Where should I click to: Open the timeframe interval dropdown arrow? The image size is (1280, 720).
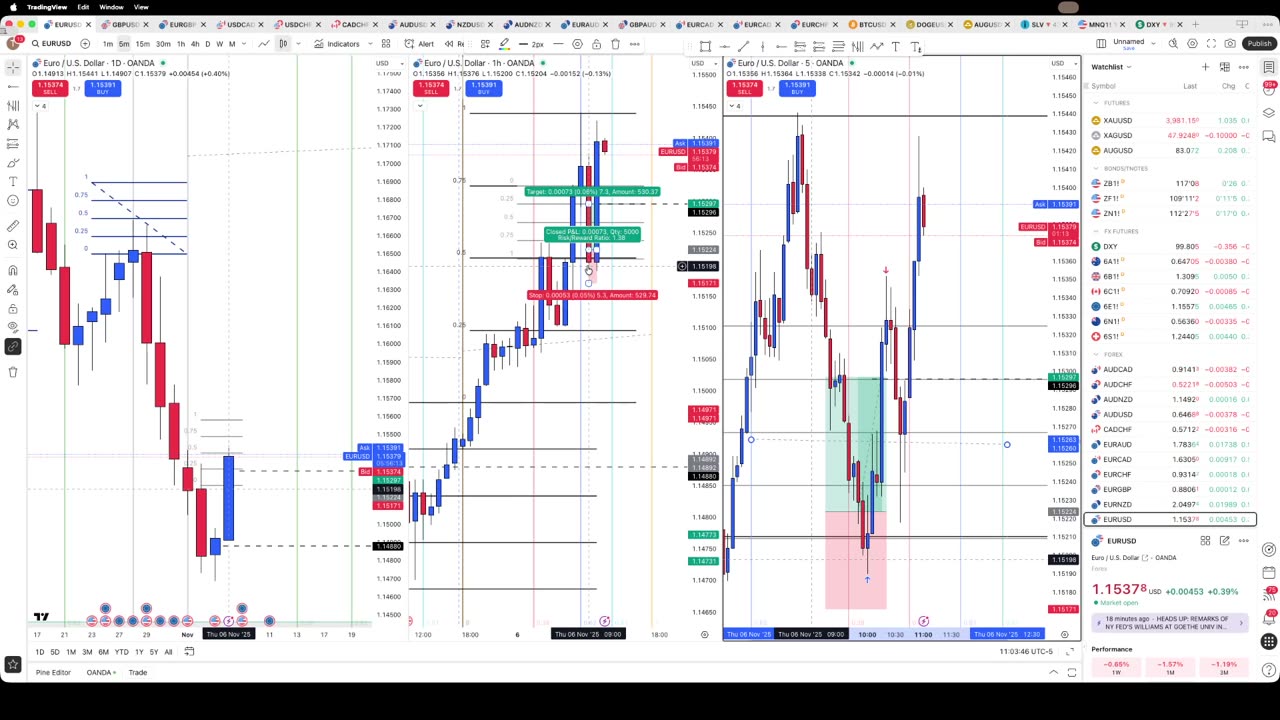[246, 44]
